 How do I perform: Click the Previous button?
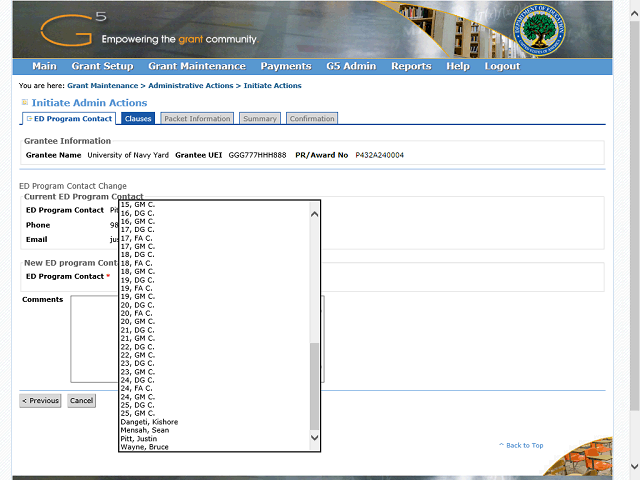[x=40, y=401]
